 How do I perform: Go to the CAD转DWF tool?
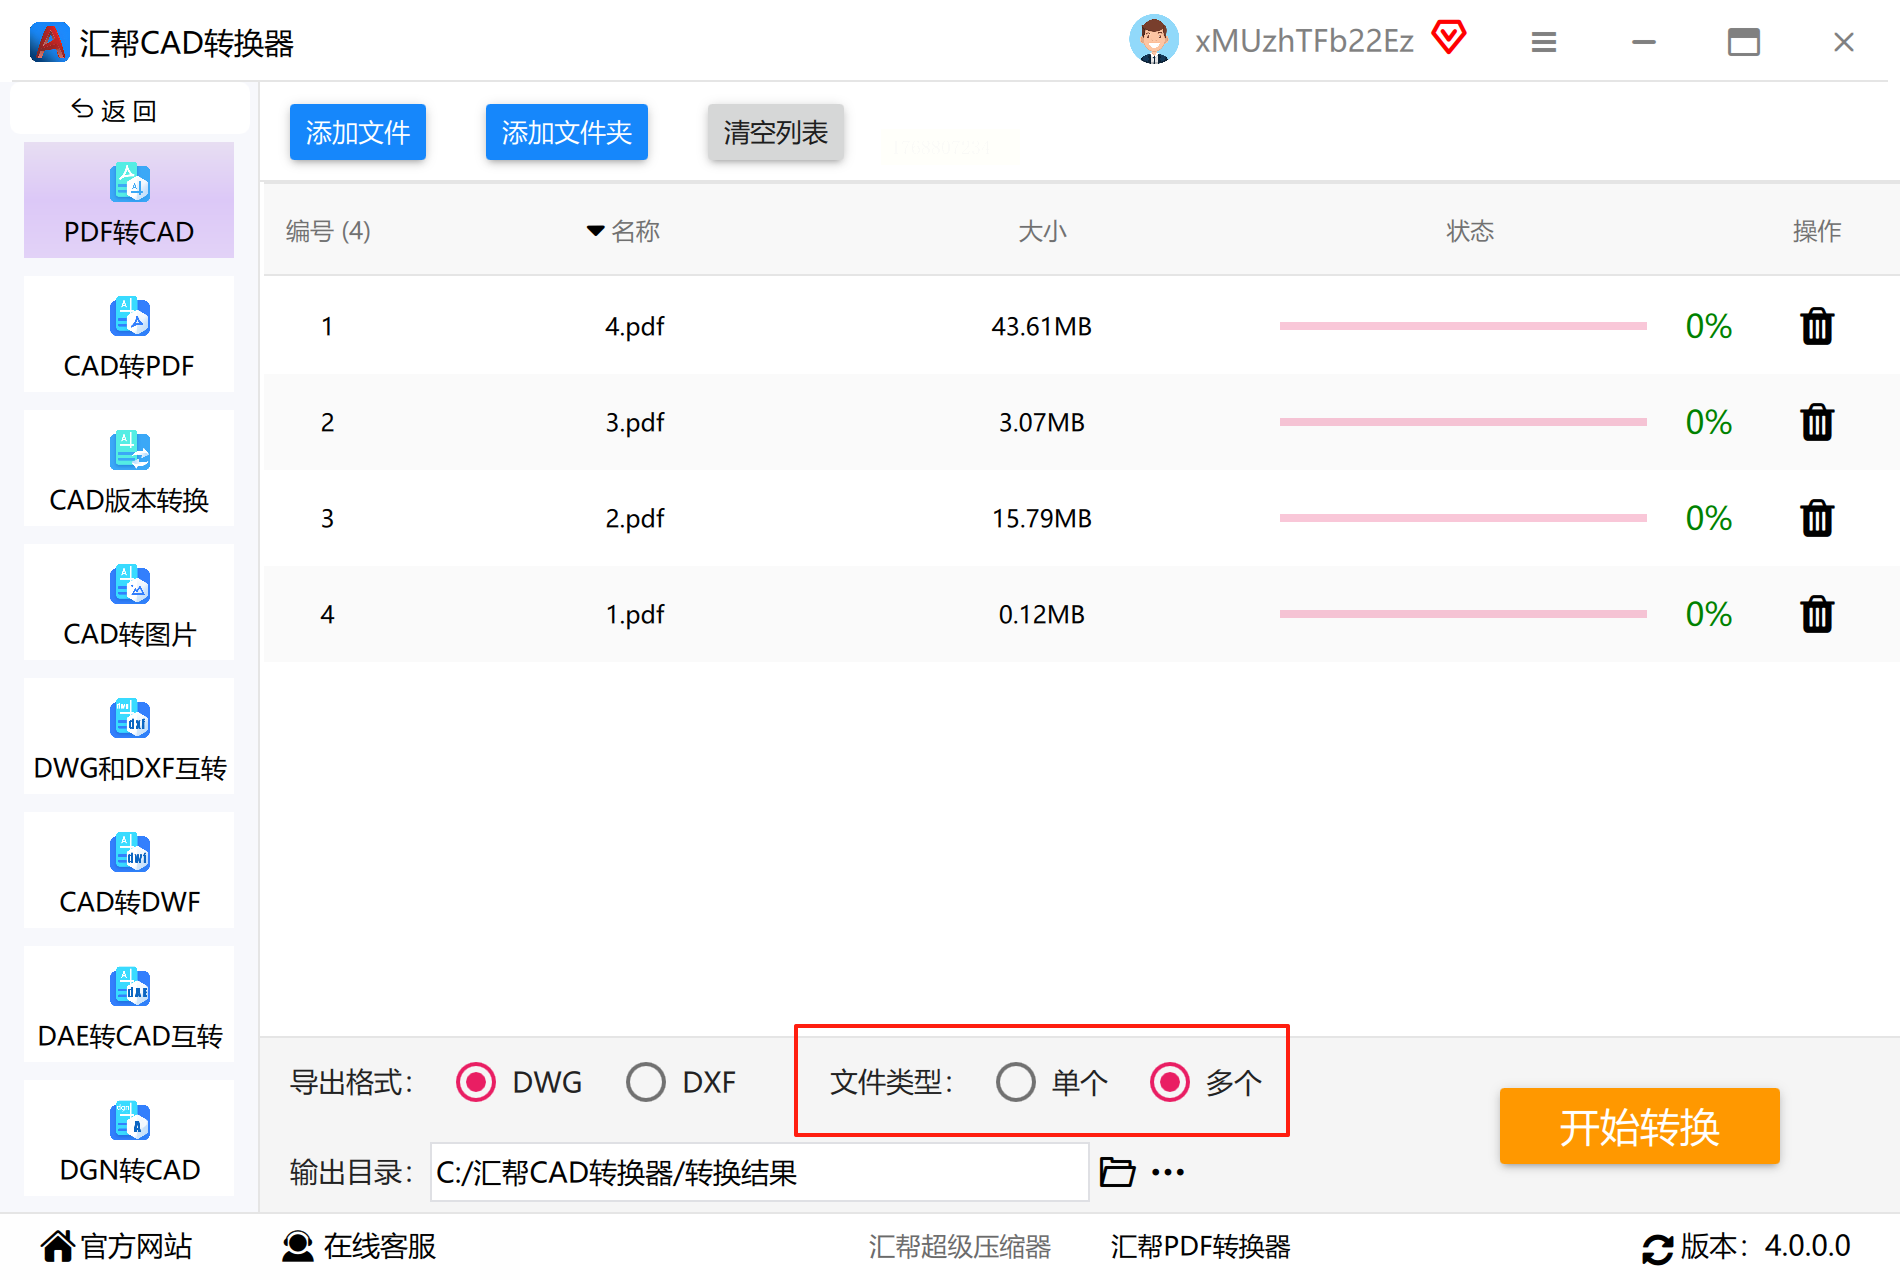pyautogui.click(x=129, y=870)
